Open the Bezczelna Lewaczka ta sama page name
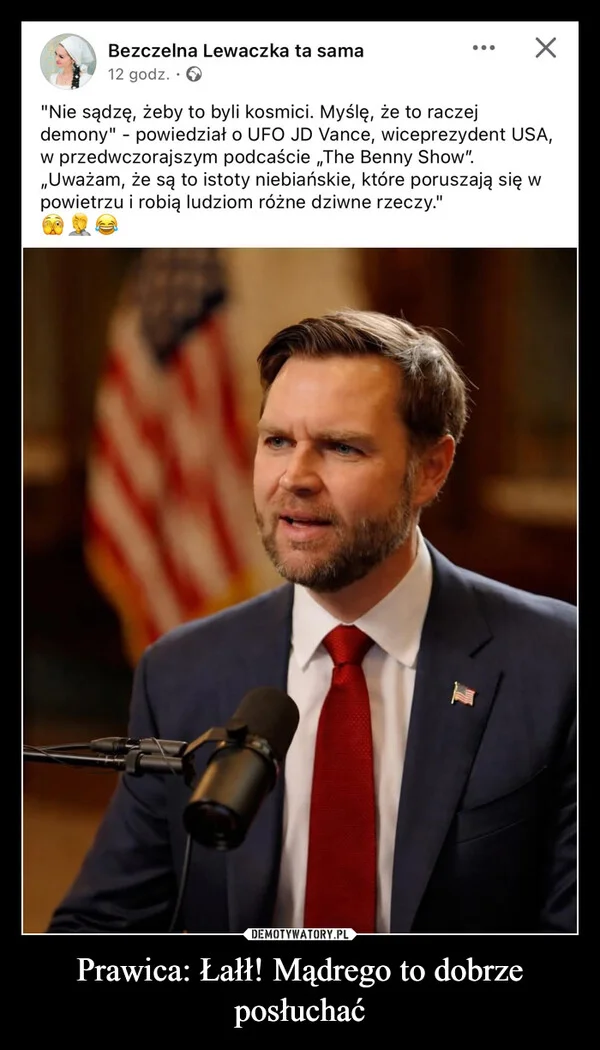The image size is (600, 1050). point(236,50)
